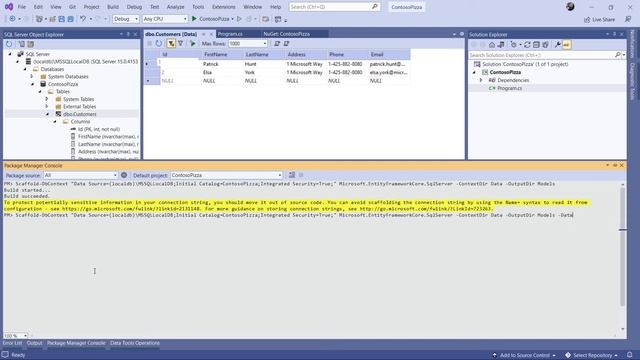Show All Files in Solution Explorer toolbar
Screen dimensions: 640x360
tap(545, 44)
